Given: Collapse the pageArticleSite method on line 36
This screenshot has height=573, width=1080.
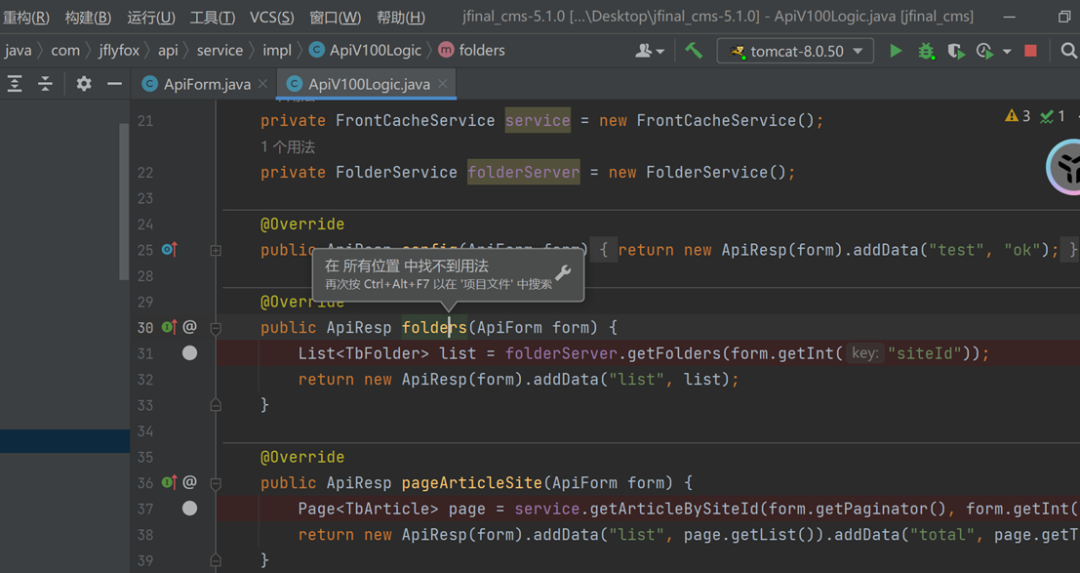Looking at the screenshot, I should point(216,483).
